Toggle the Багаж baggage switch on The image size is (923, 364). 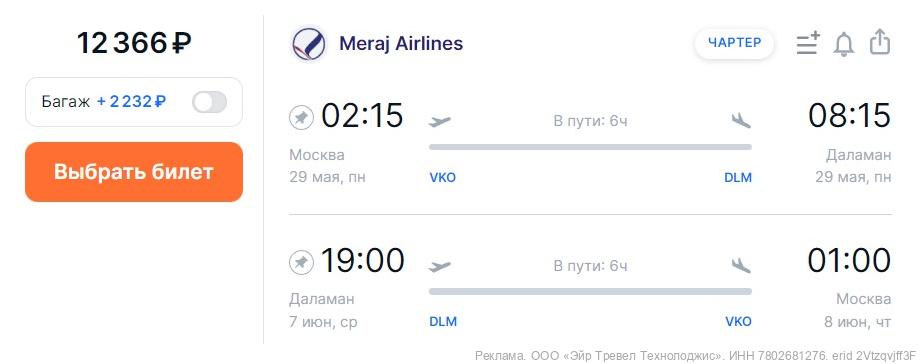209,102
